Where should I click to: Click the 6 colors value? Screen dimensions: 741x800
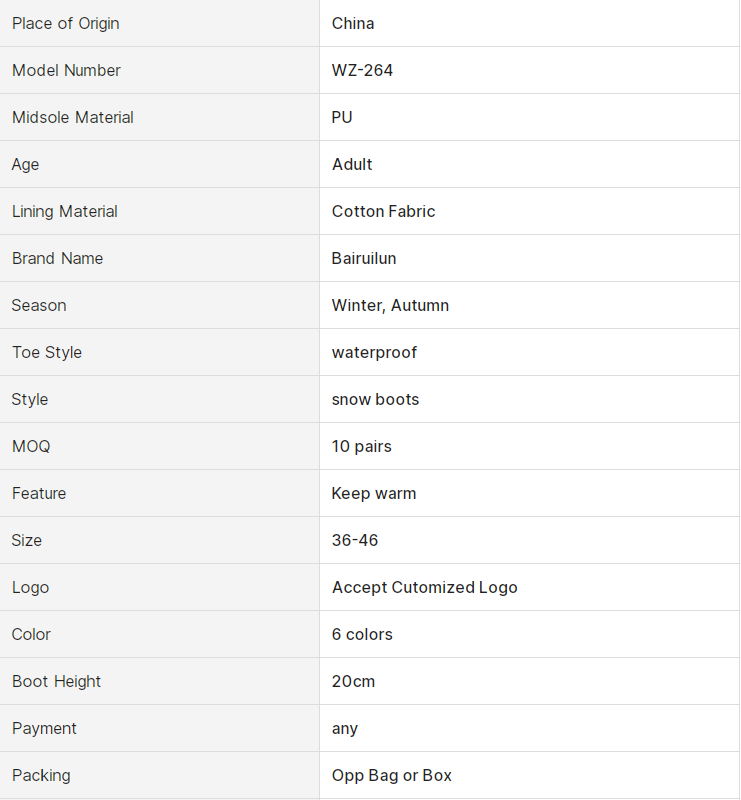362,634
